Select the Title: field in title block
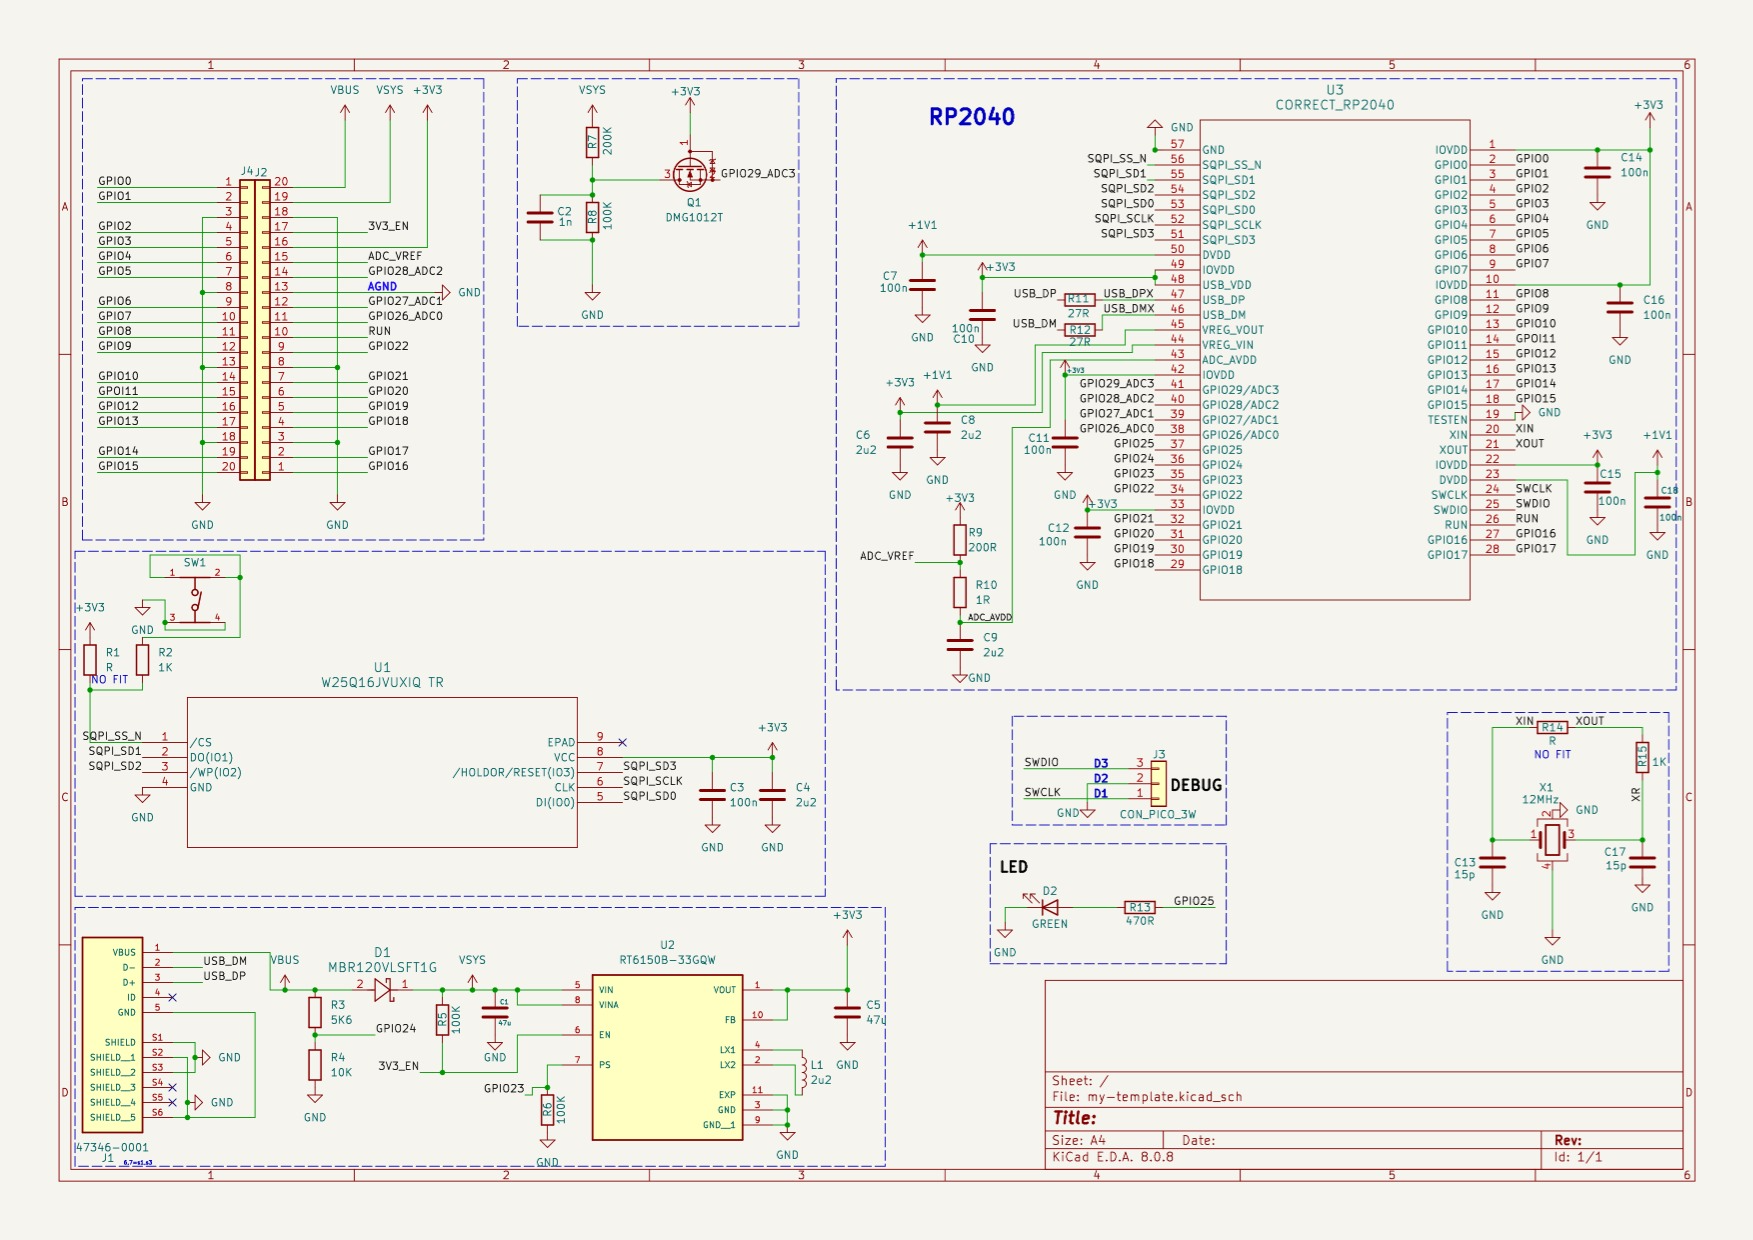 (1074, 1118)
